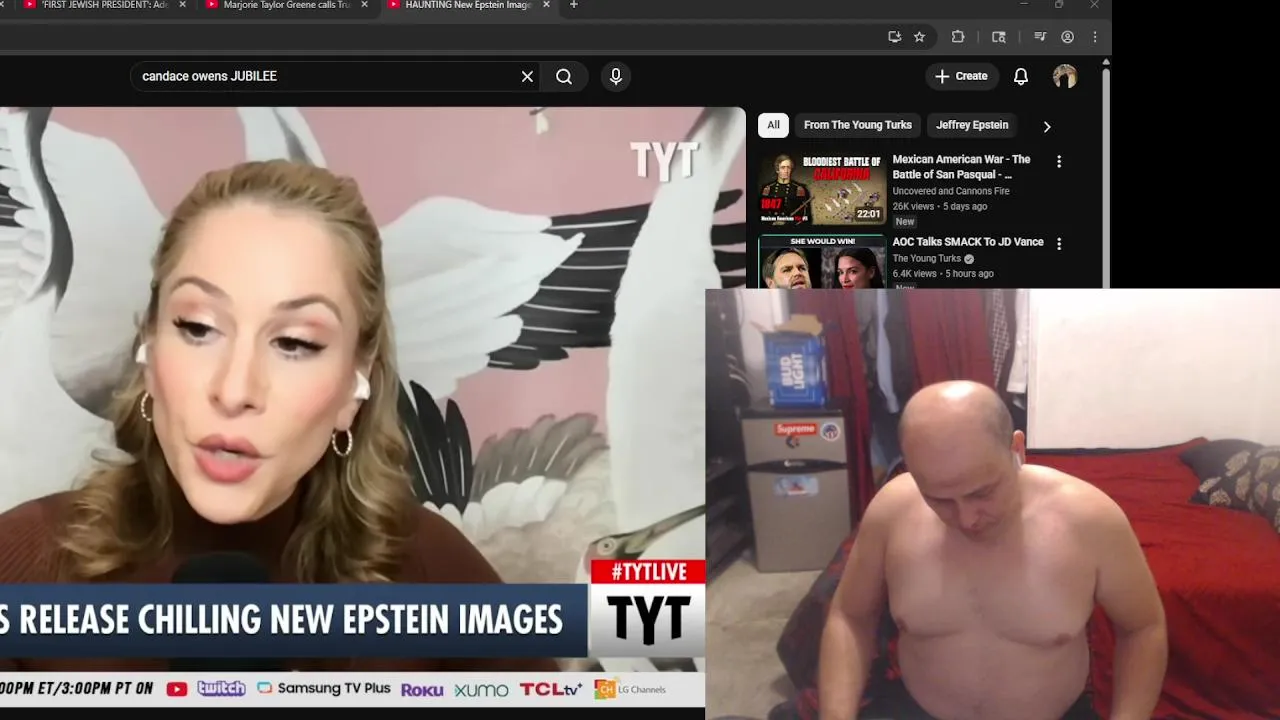Bookmark this page with the star icon
The height and width of the screenshot is (720, 1280).
click(919, 37)
